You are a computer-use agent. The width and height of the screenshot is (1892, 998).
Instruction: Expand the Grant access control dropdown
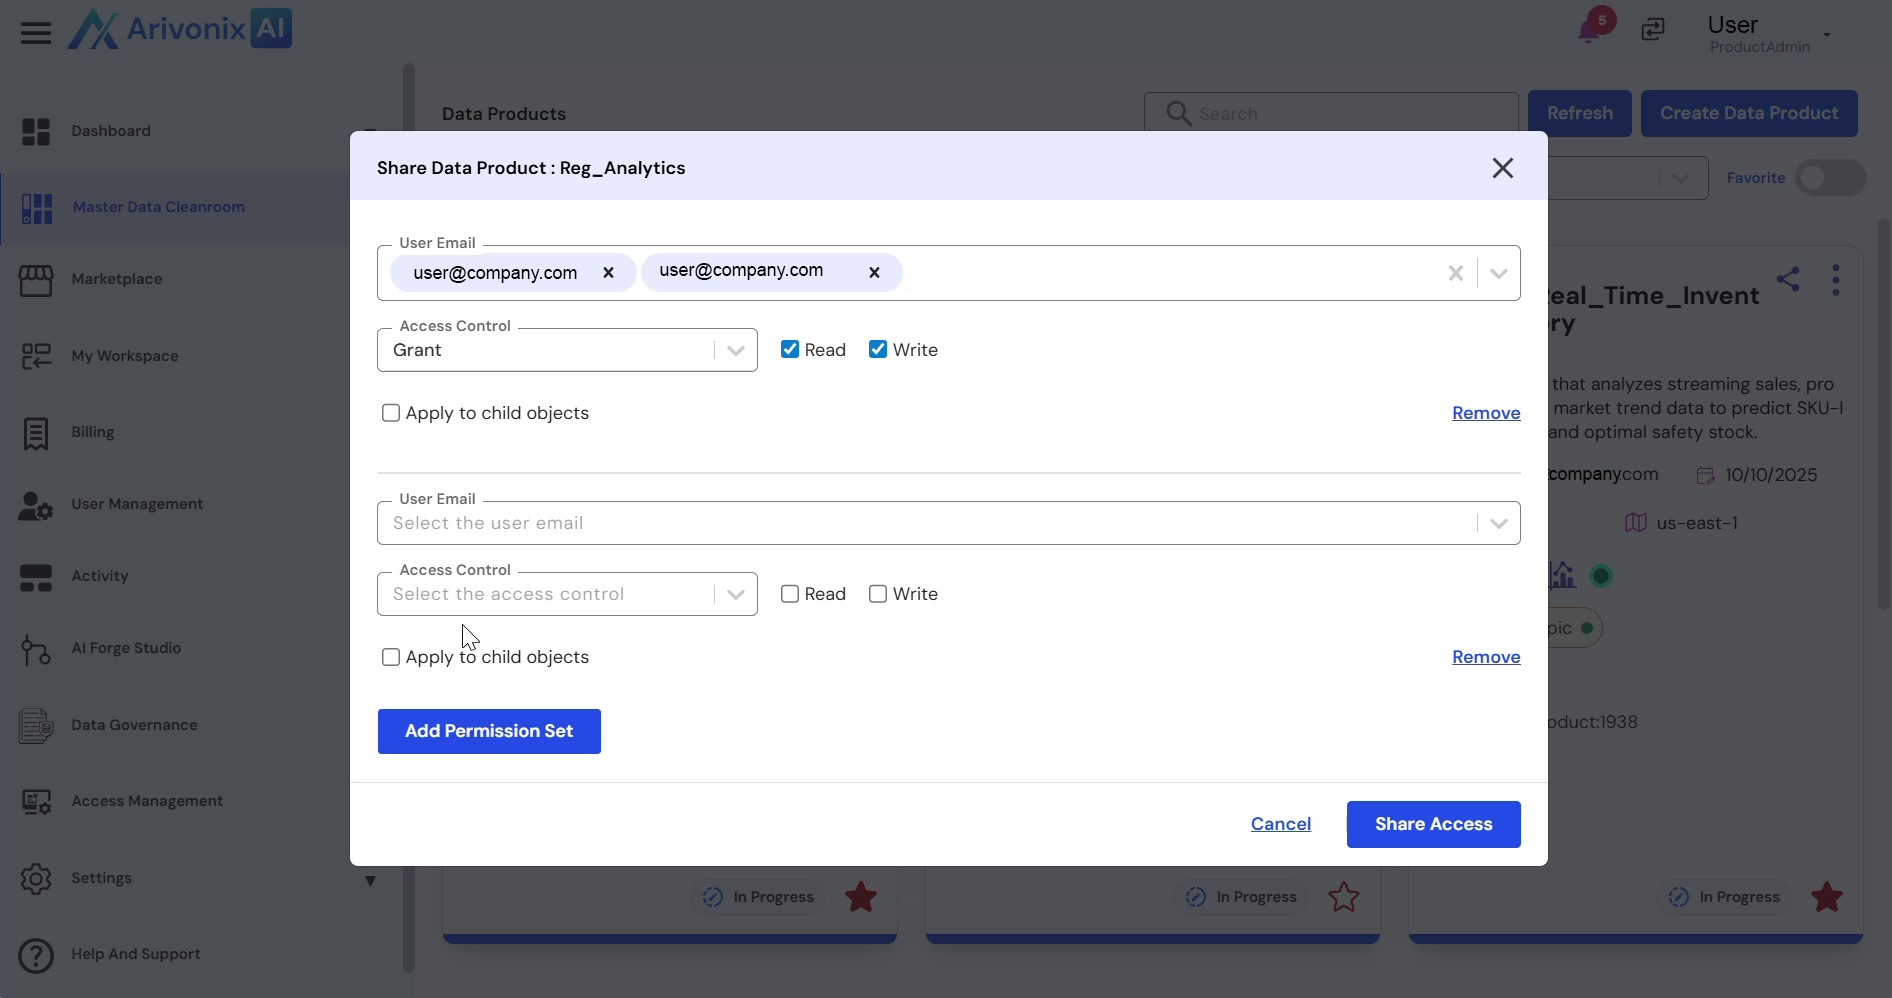point(736,350)
